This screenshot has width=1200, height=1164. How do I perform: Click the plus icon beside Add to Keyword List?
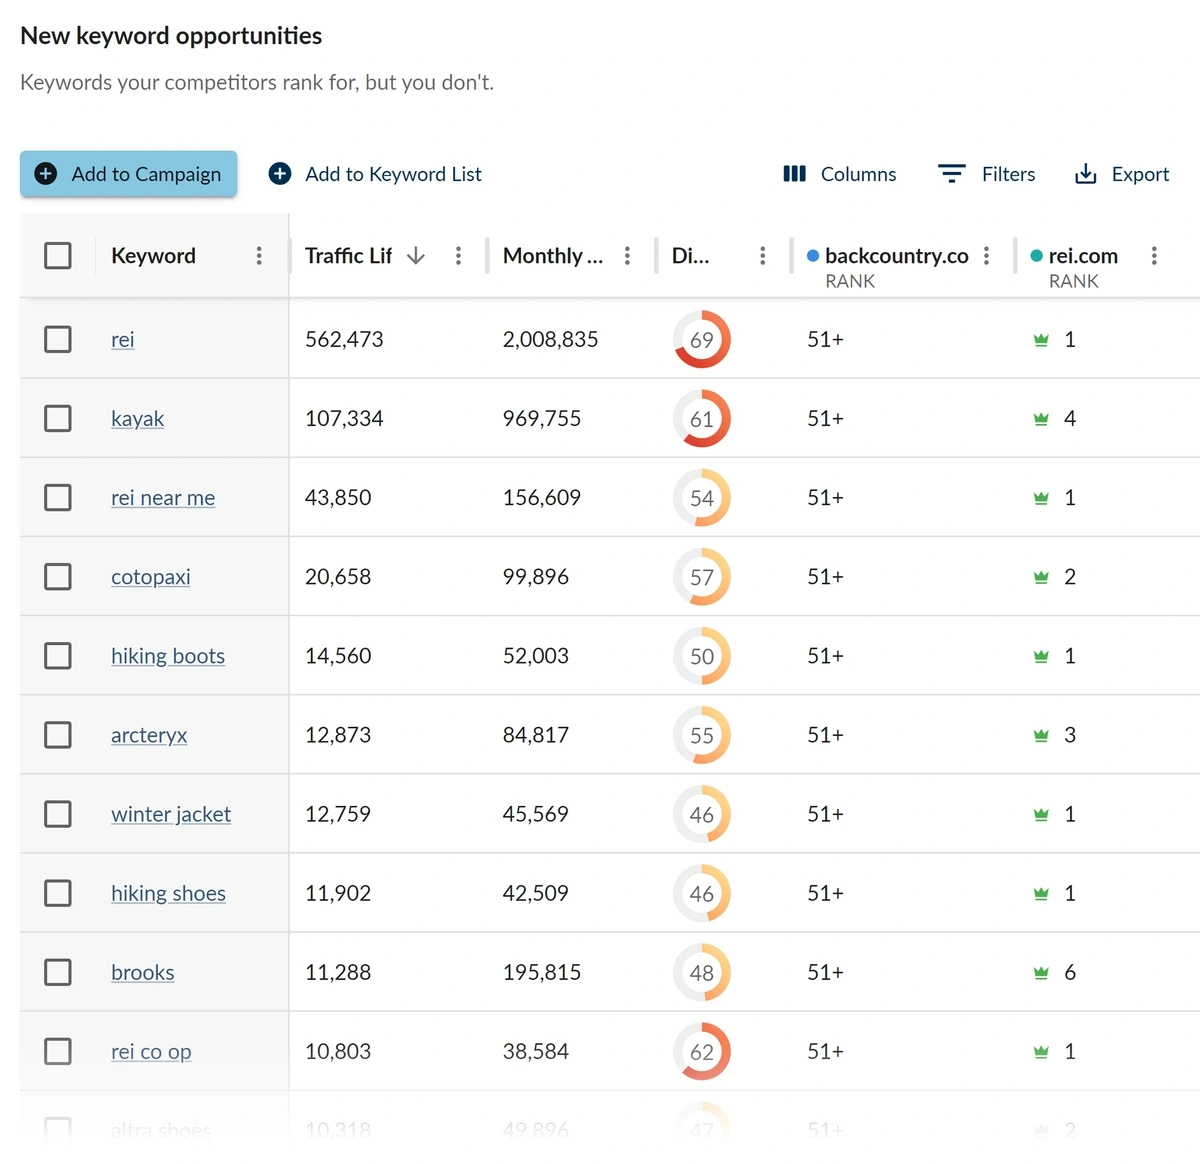[280, 174]
